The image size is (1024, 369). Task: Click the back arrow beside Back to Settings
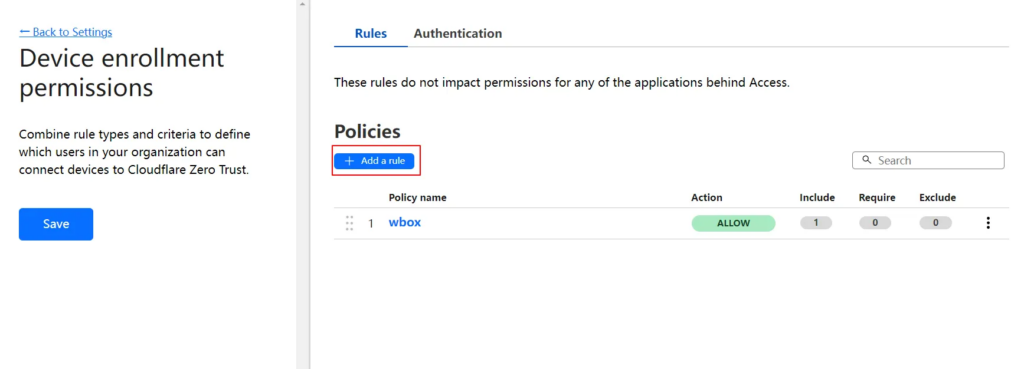point(25,31)
